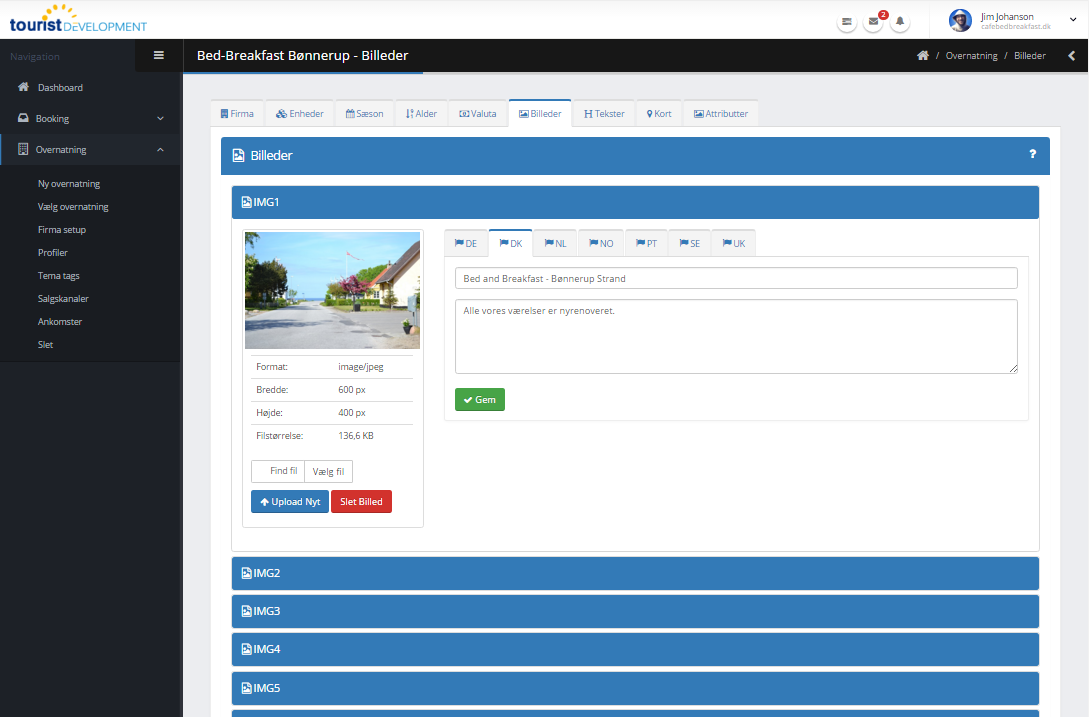Switch to the Tekster tab
Screen dimensions: 1089x717
[604, 114]
